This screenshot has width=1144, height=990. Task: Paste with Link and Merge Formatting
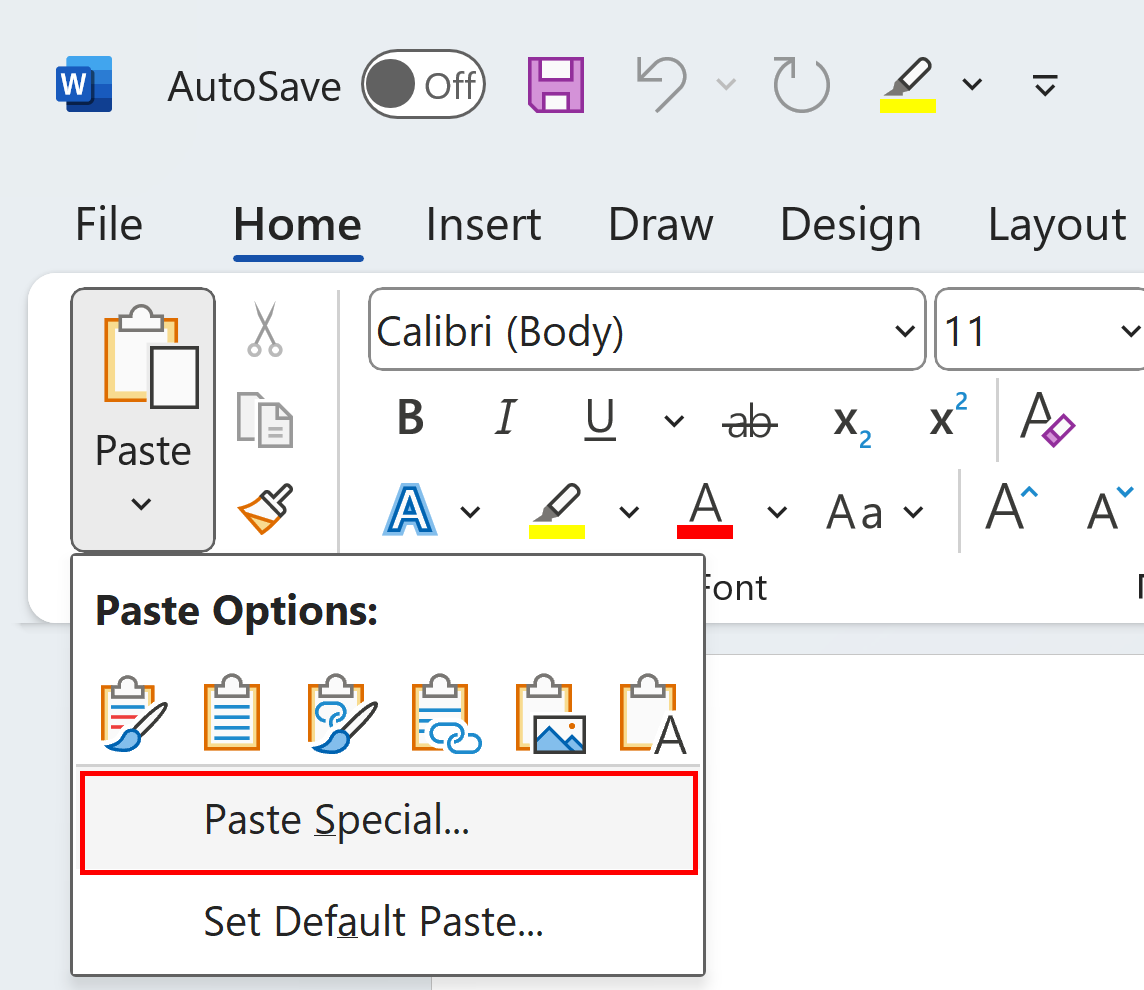coord(445,713)
